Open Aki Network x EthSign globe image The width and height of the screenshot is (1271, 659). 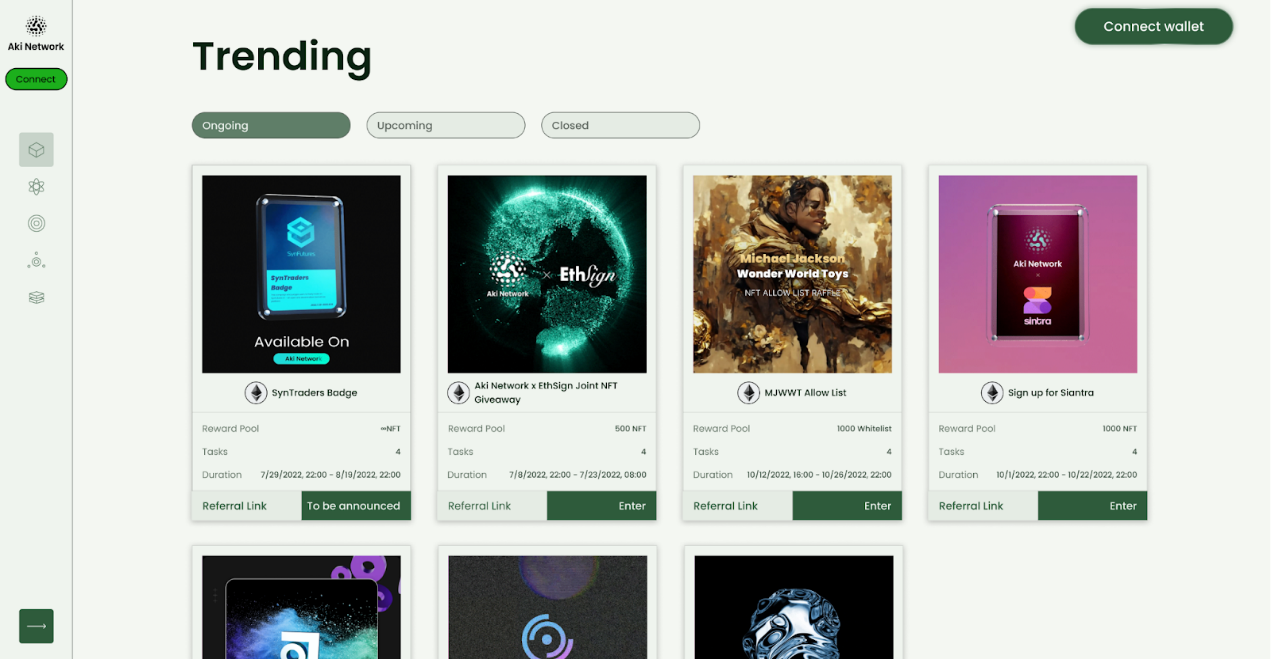547,274
